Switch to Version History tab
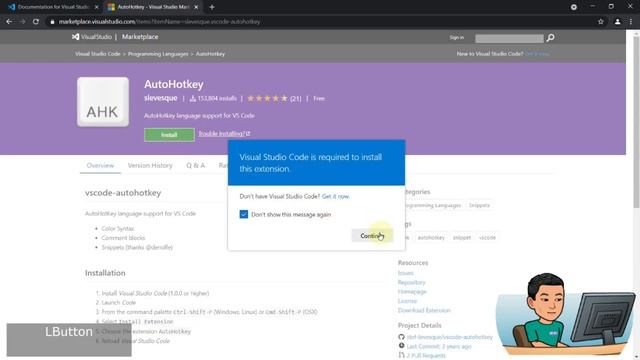 [x=150, y=165]
